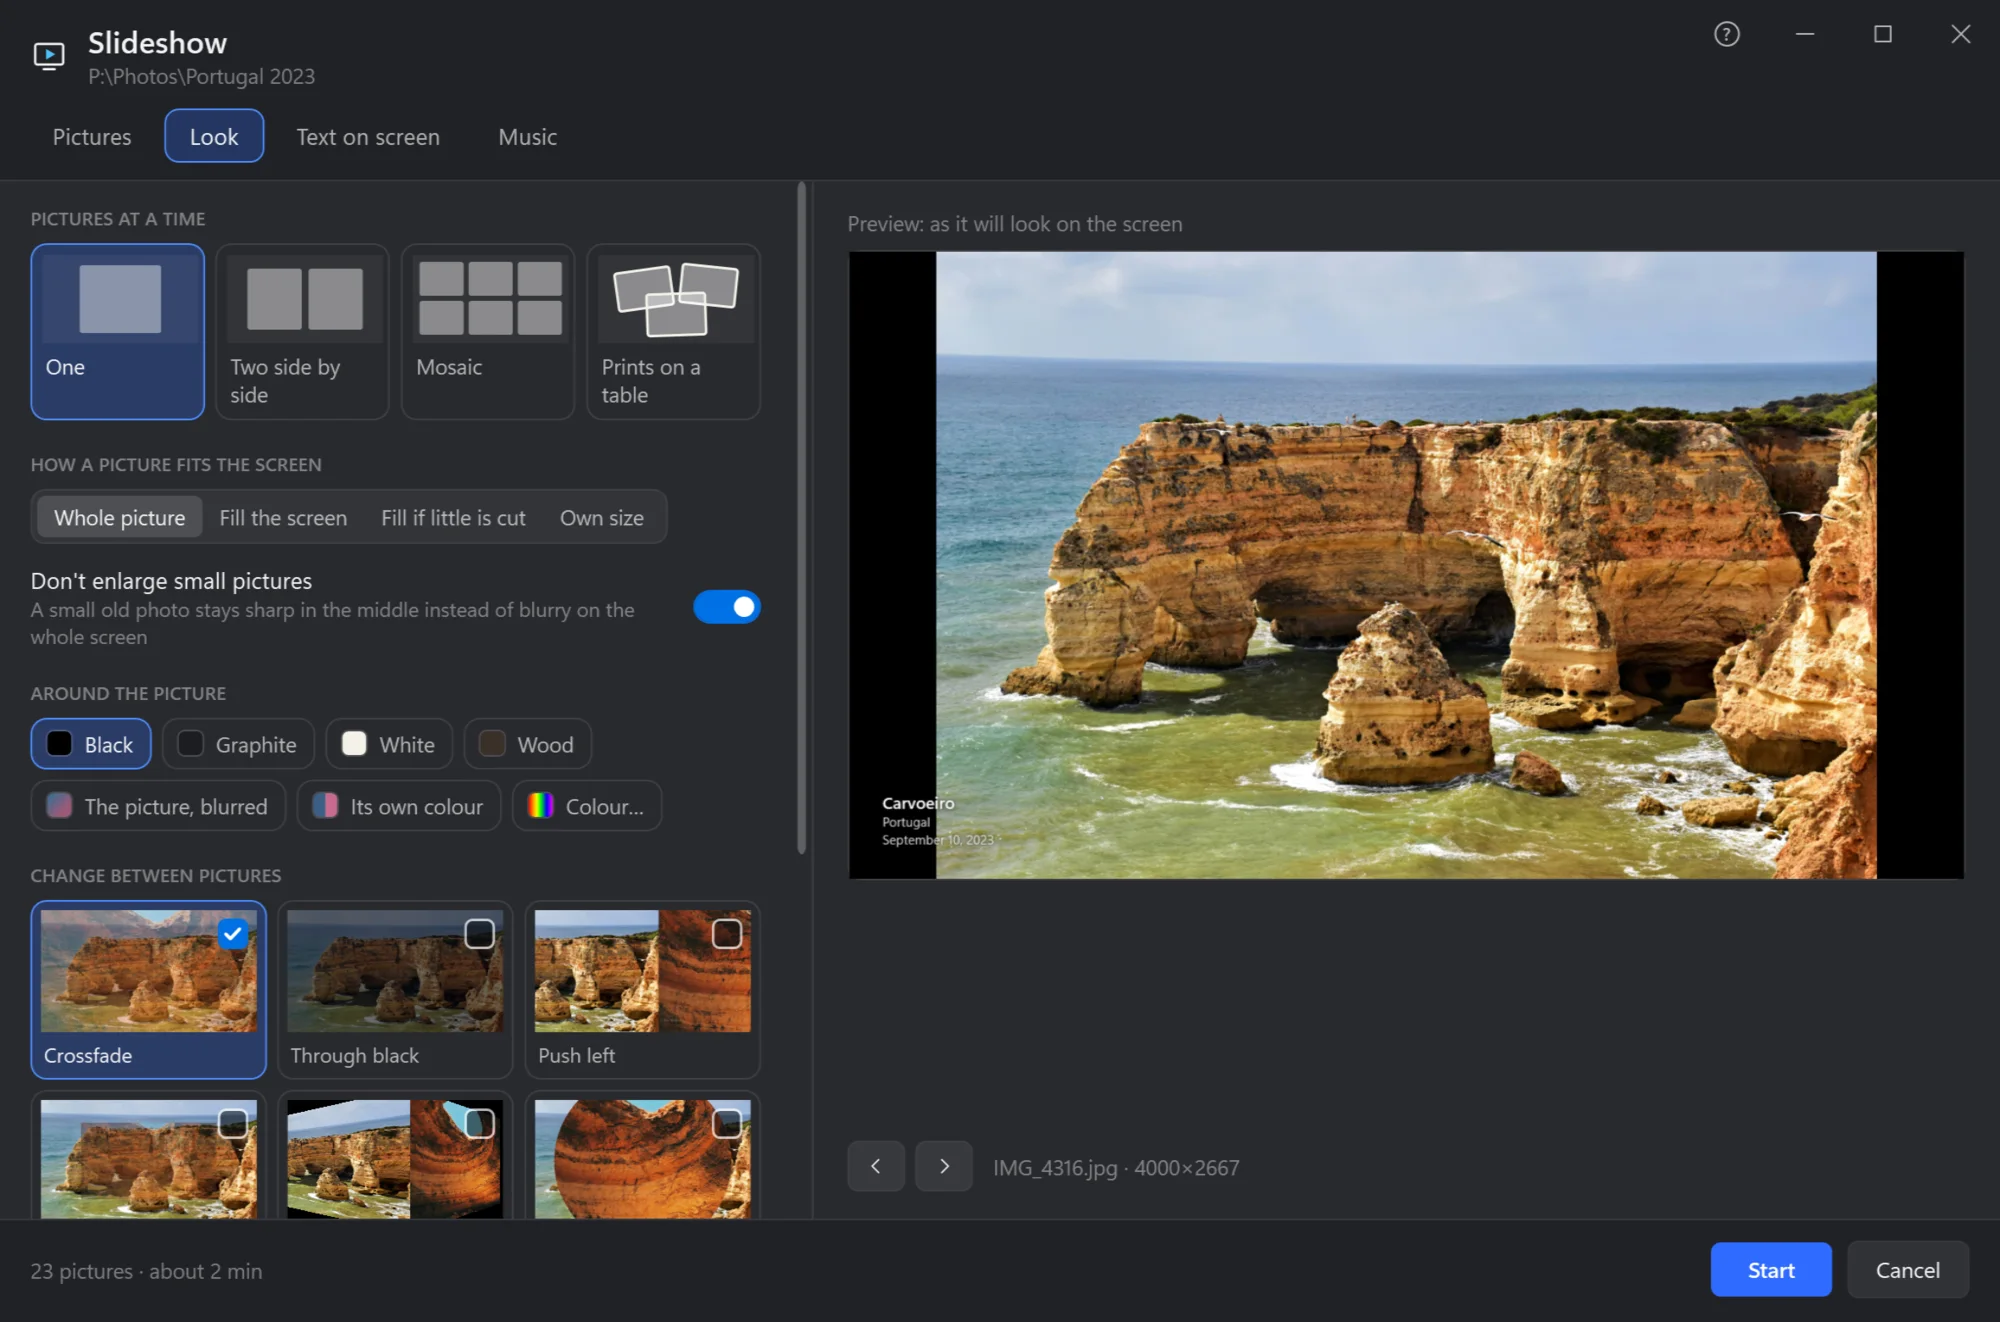Choose the Prints on a table layout
Screen dimensions: 2000x1322
pos(674,331)
